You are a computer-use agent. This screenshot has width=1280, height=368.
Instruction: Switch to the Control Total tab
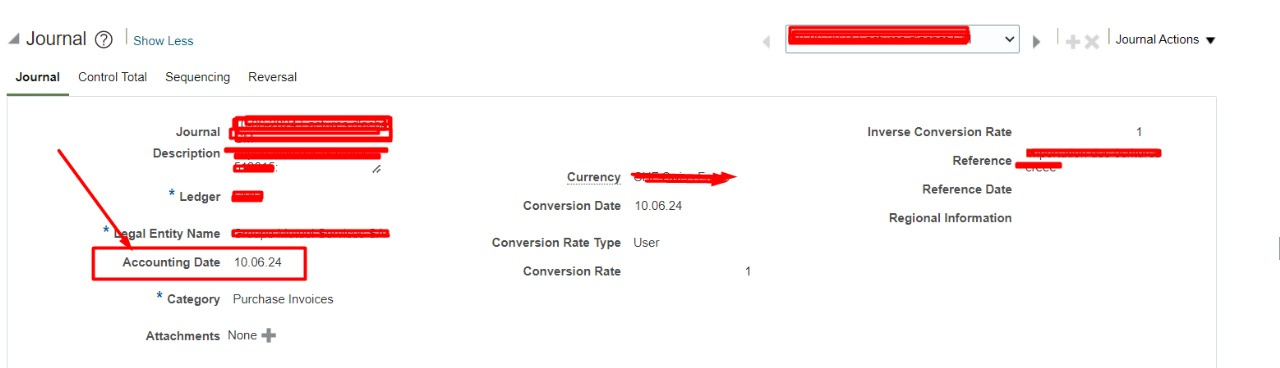[112, 77]
